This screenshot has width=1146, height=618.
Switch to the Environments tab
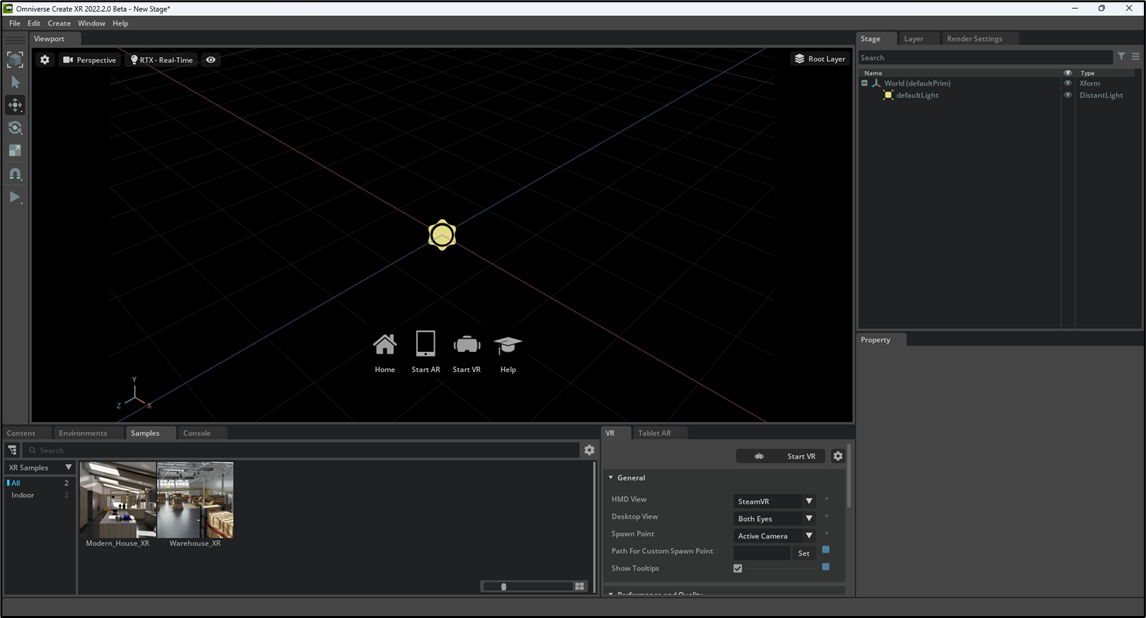(83, 433)
